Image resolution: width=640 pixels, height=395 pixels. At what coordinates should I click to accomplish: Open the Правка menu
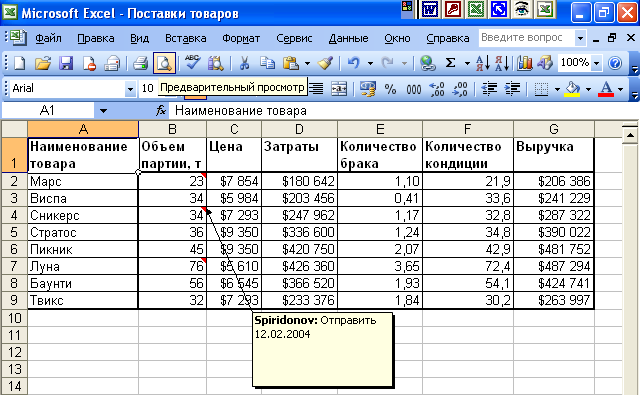[x=96, y=39]
